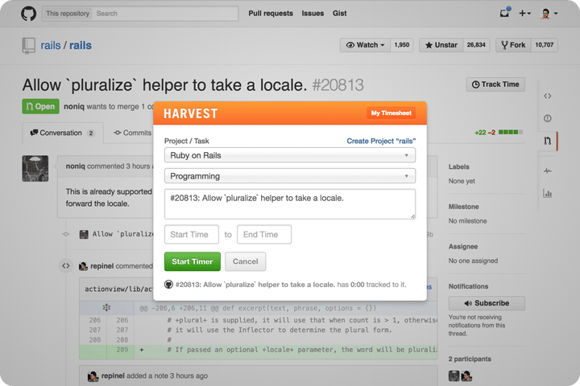Screen dimensions: 580x386
Task: Click the Fork button
Action: (513, 45)
